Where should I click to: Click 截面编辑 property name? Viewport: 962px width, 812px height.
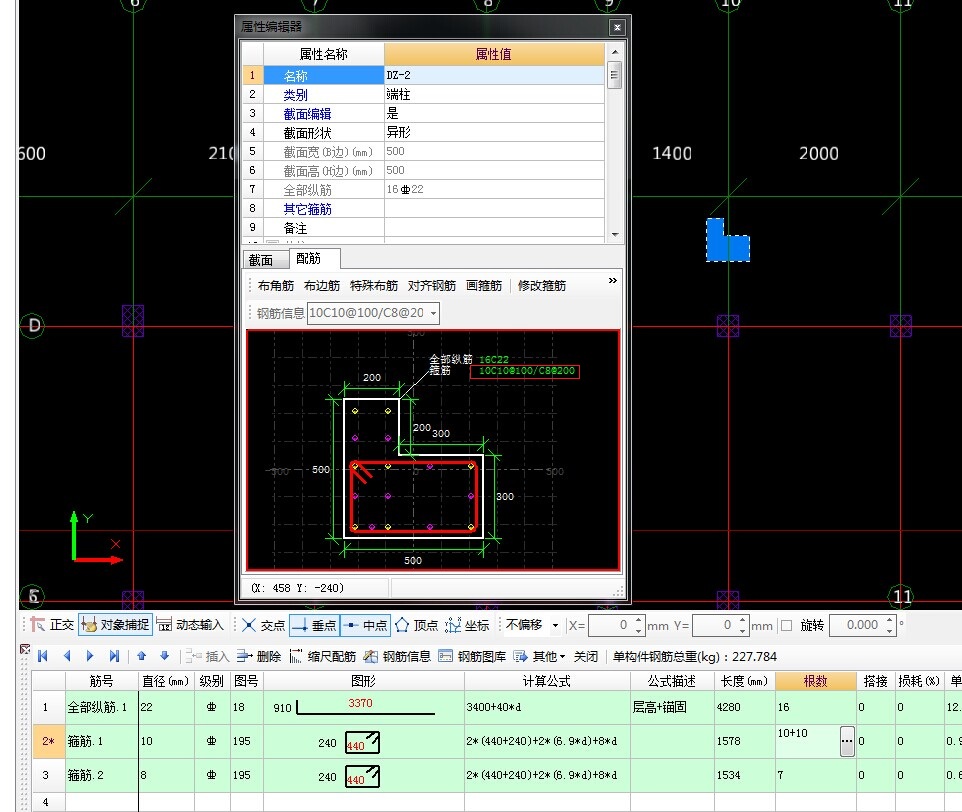click(x=307, y=113)
